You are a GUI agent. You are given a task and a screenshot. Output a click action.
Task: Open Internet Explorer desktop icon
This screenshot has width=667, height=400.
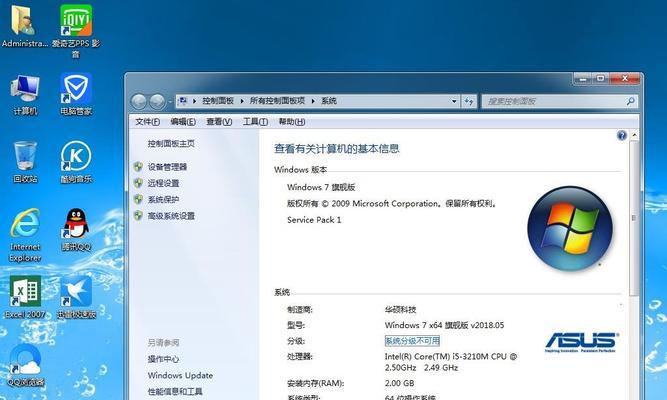coord(25,235)
